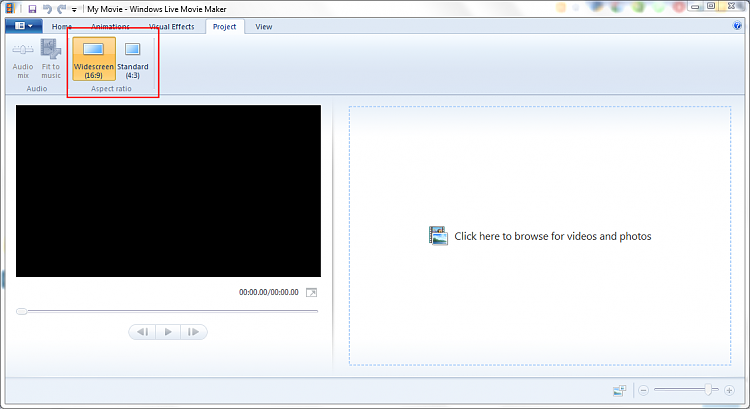Screen dimensions: 750x409
Task: Click the Fit to music button
Action: click(x=51, y=59)
